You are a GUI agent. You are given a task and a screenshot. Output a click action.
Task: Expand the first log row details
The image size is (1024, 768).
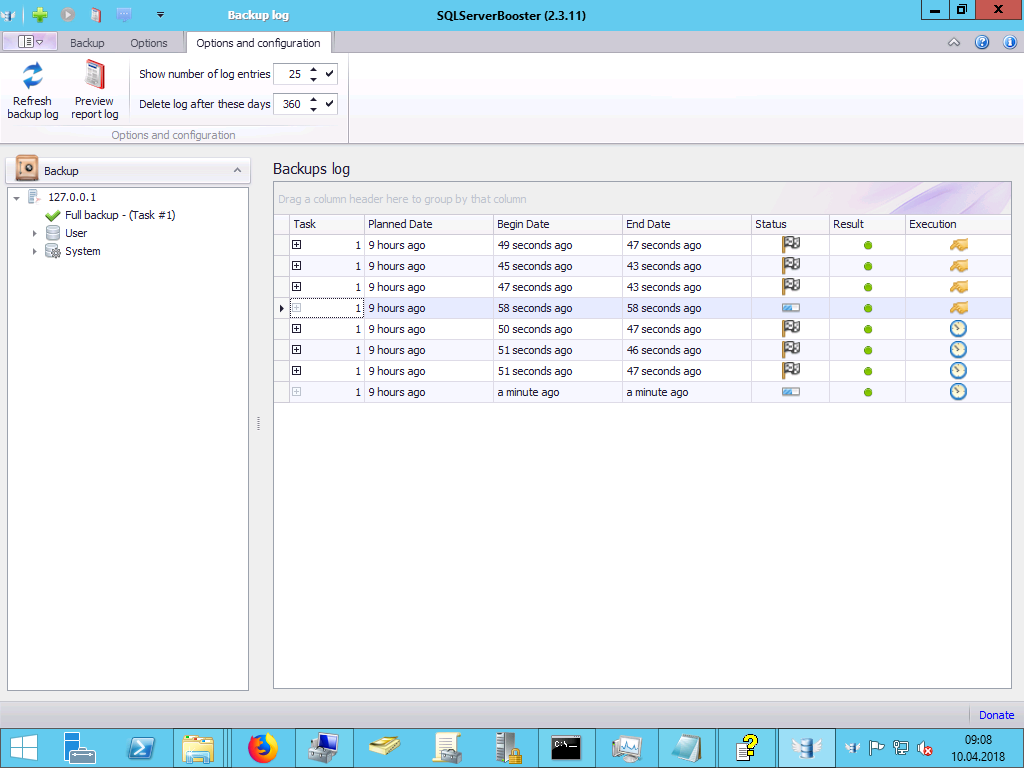[x=296, y=245]
